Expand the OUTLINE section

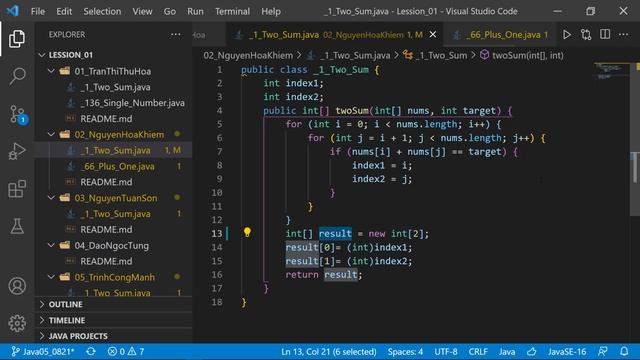point(113,304)
